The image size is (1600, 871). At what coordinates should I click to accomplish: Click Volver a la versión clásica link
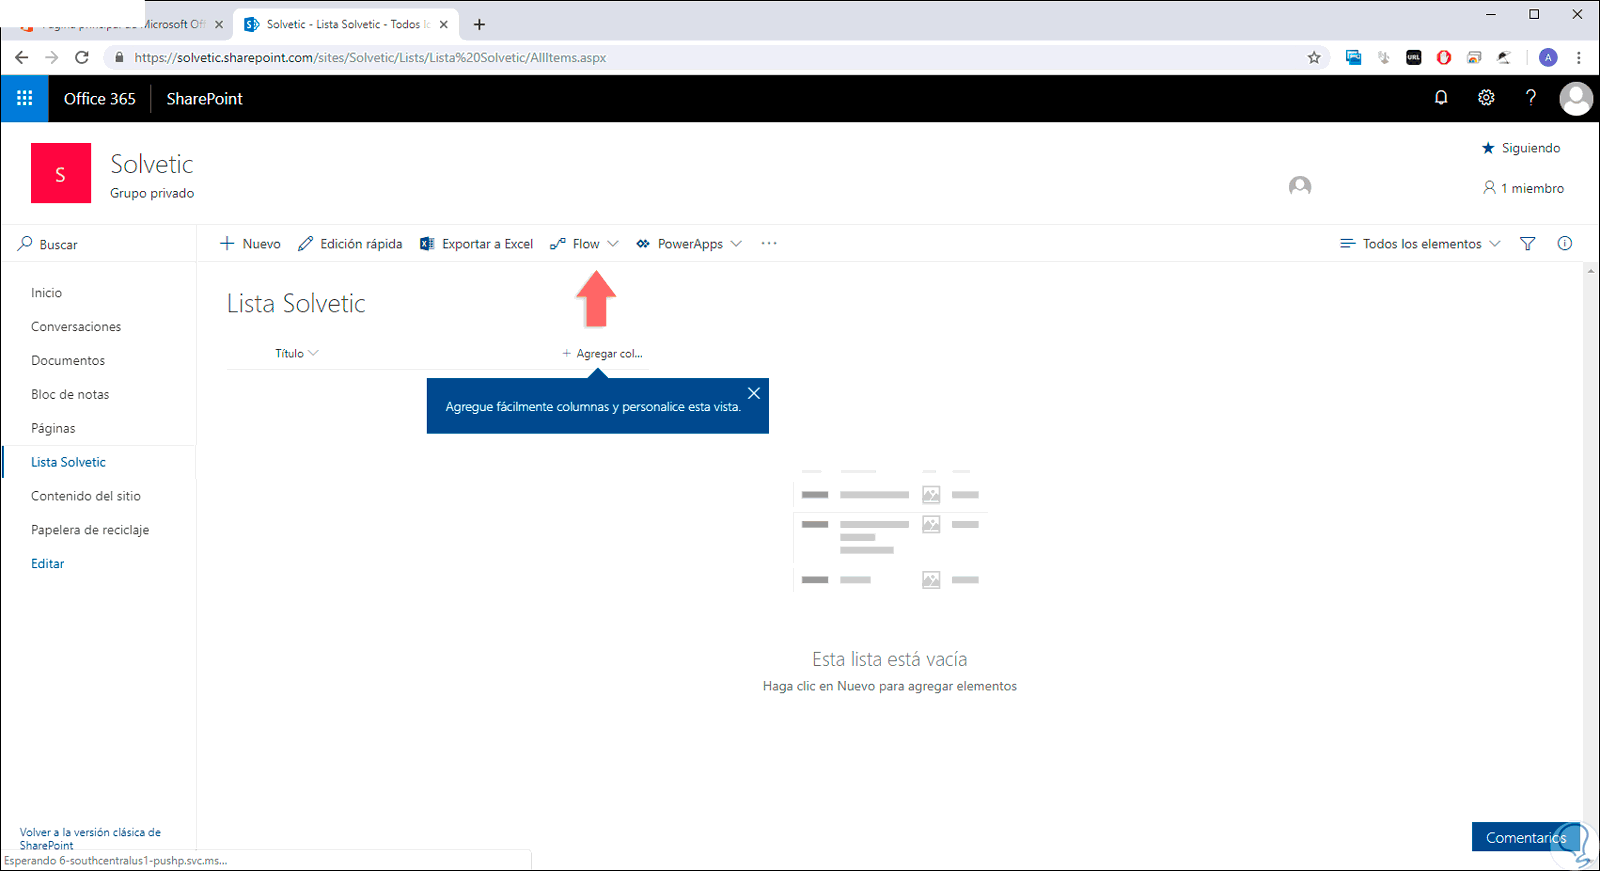pyautogui.click(x=90, y=838)
